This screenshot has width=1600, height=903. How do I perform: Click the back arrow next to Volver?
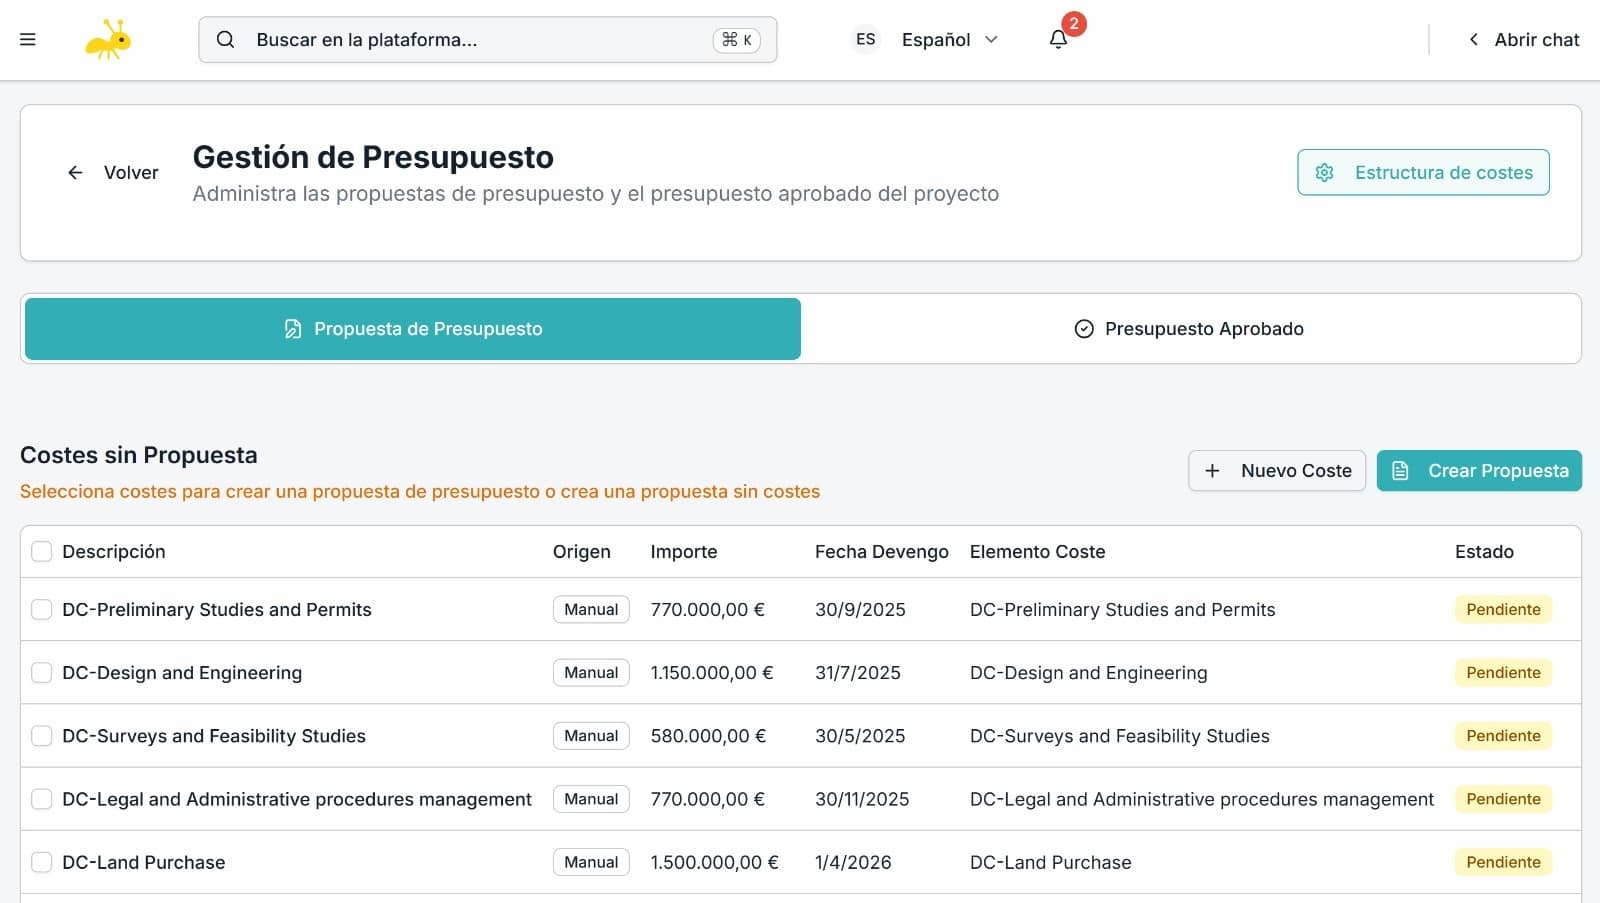click(x=75, y=173)
